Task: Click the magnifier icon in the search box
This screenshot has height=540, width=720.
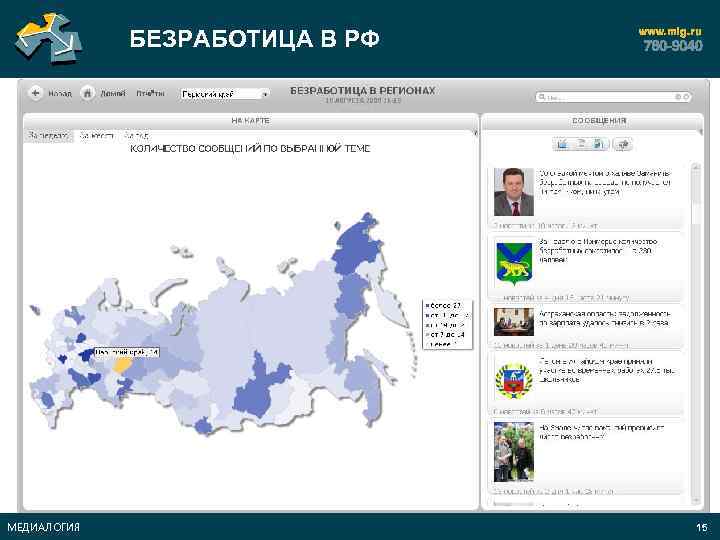Action: [542, 97]
